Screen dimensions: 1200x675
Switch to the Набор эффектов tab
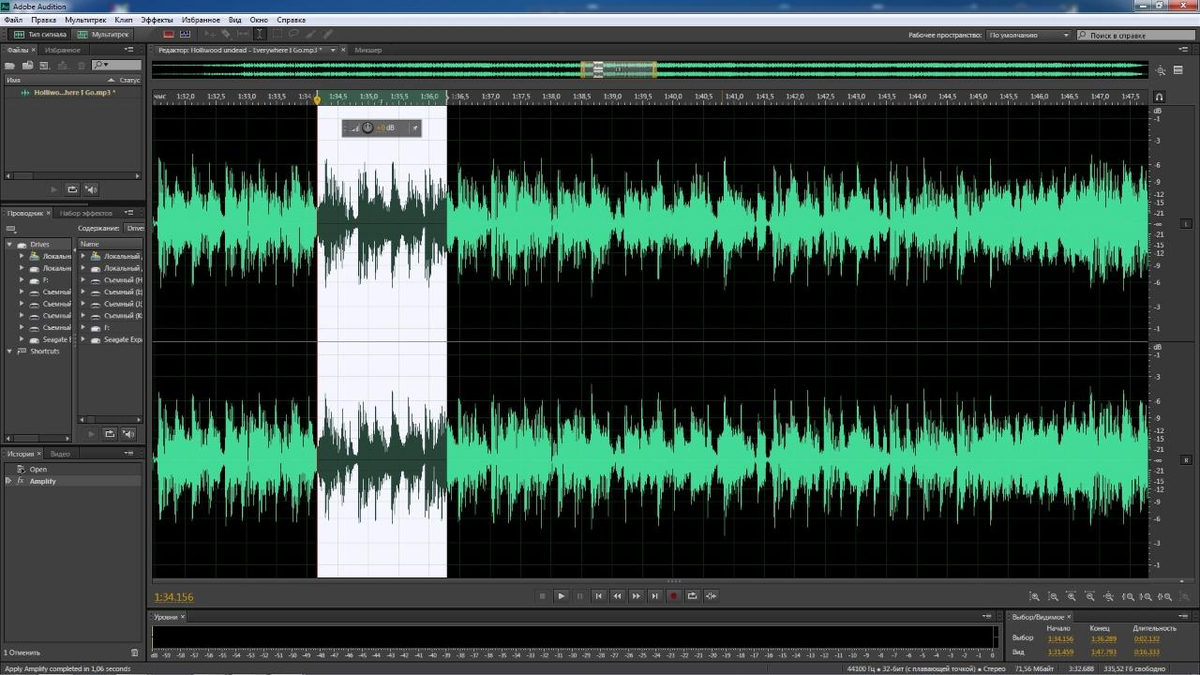(86, 213)
